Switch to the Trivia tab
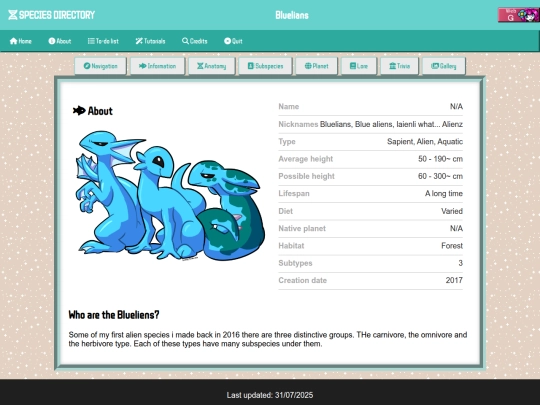The height and width of the screenshot is (405, 540). [399, 66]
